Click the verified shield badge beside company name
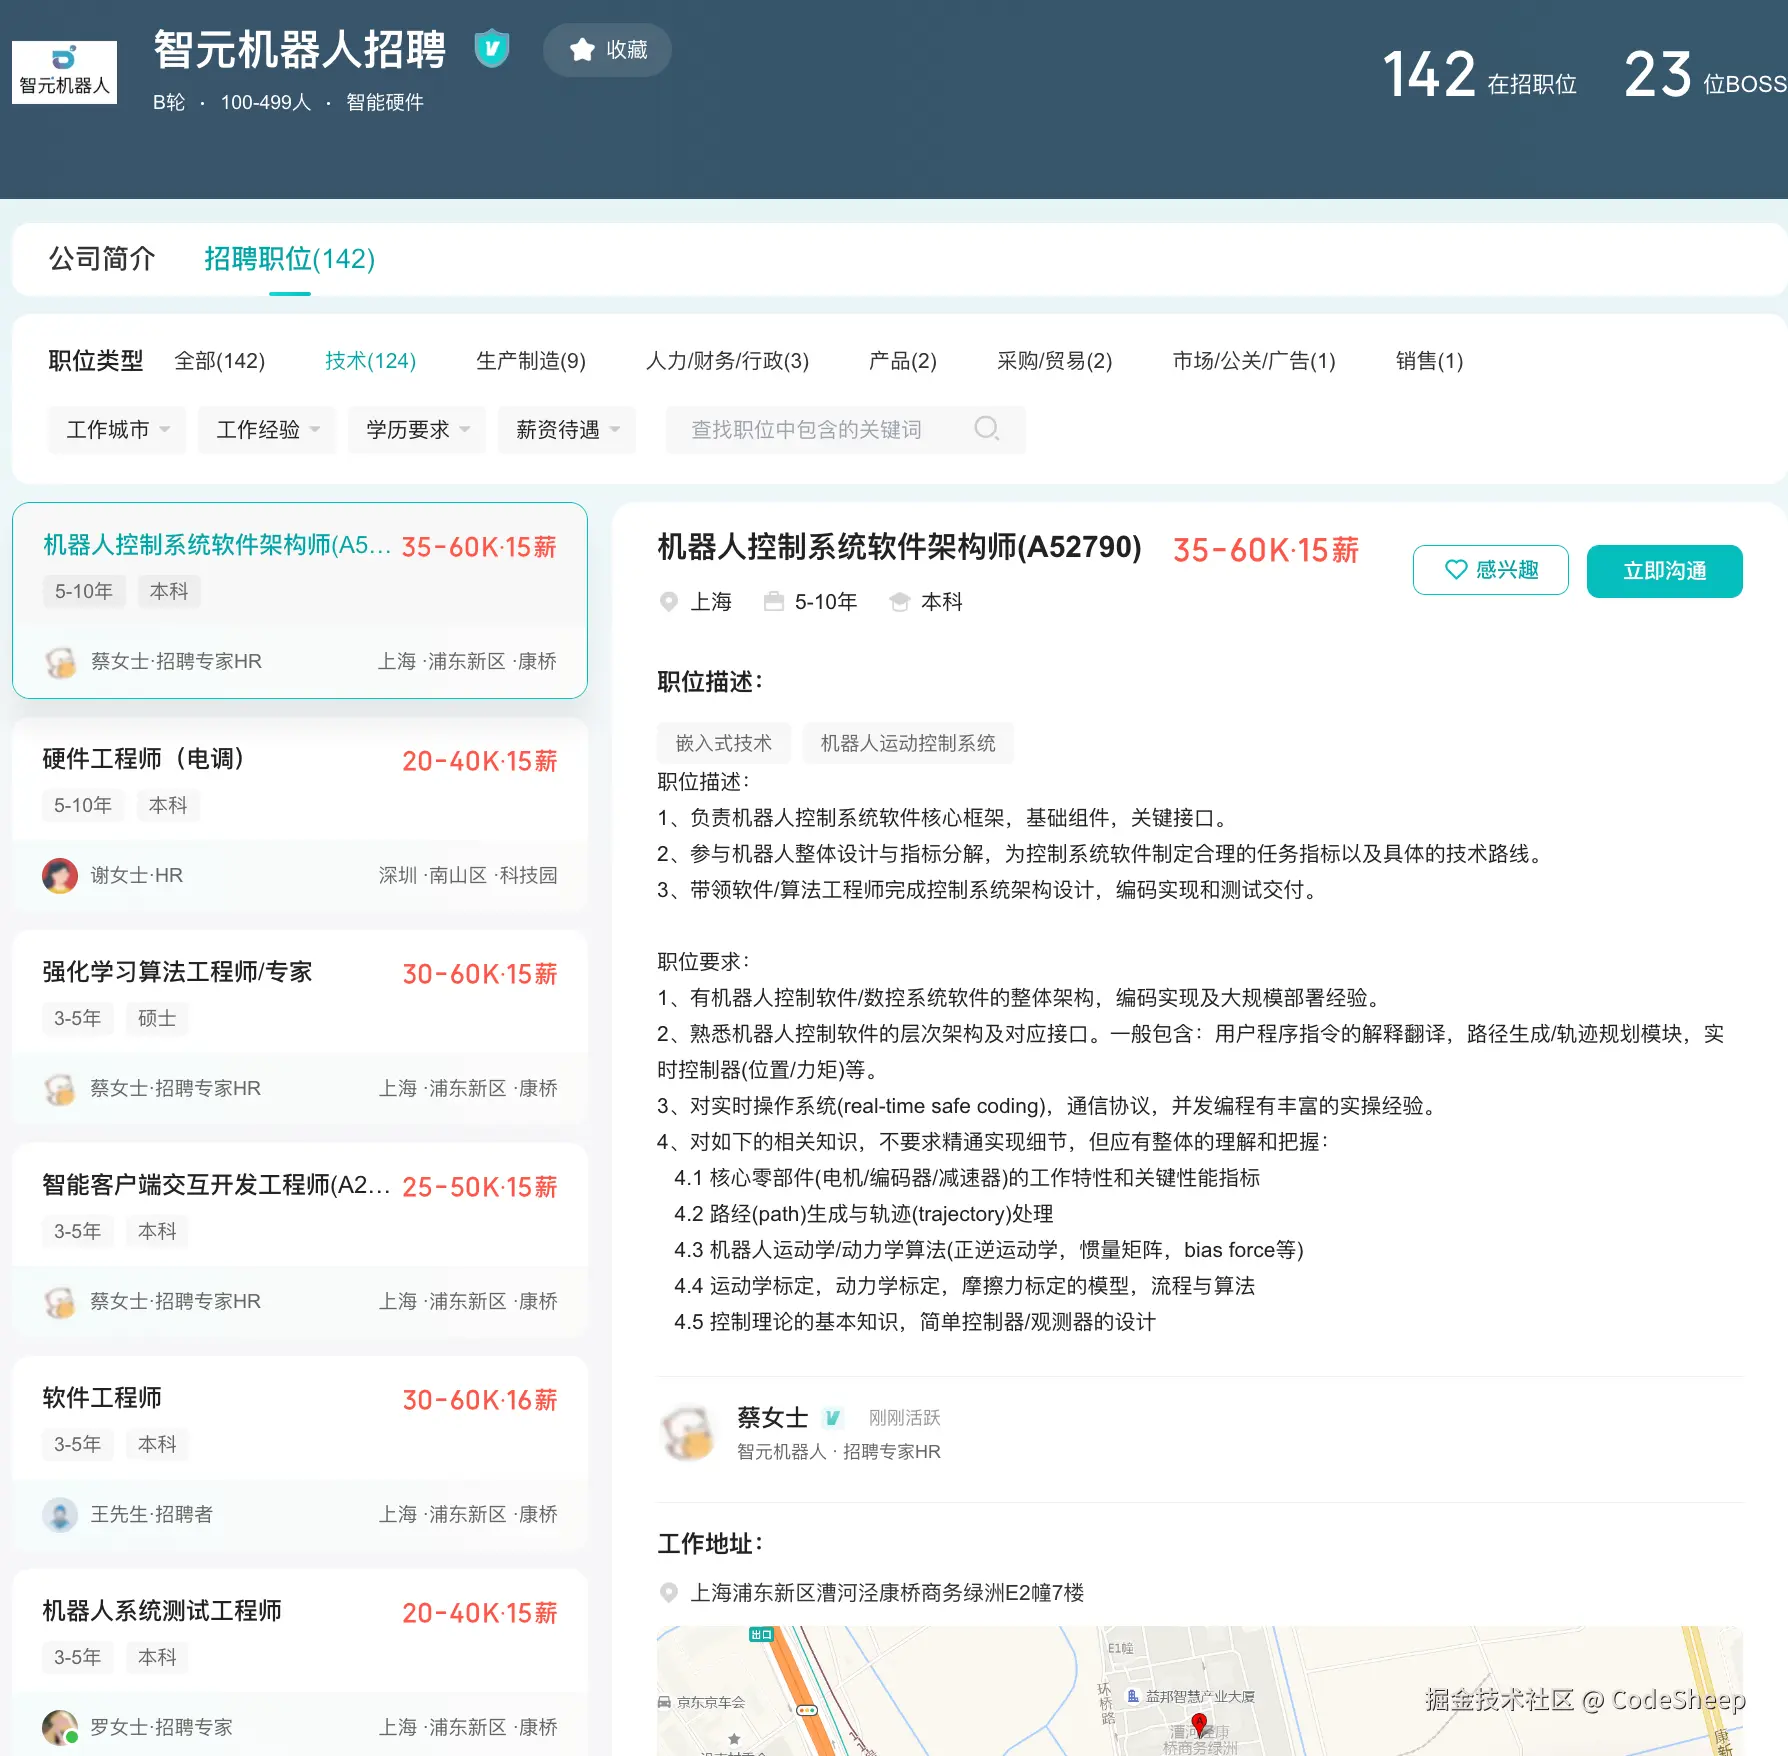1788x1756 pixels. [x=492, y=48]
